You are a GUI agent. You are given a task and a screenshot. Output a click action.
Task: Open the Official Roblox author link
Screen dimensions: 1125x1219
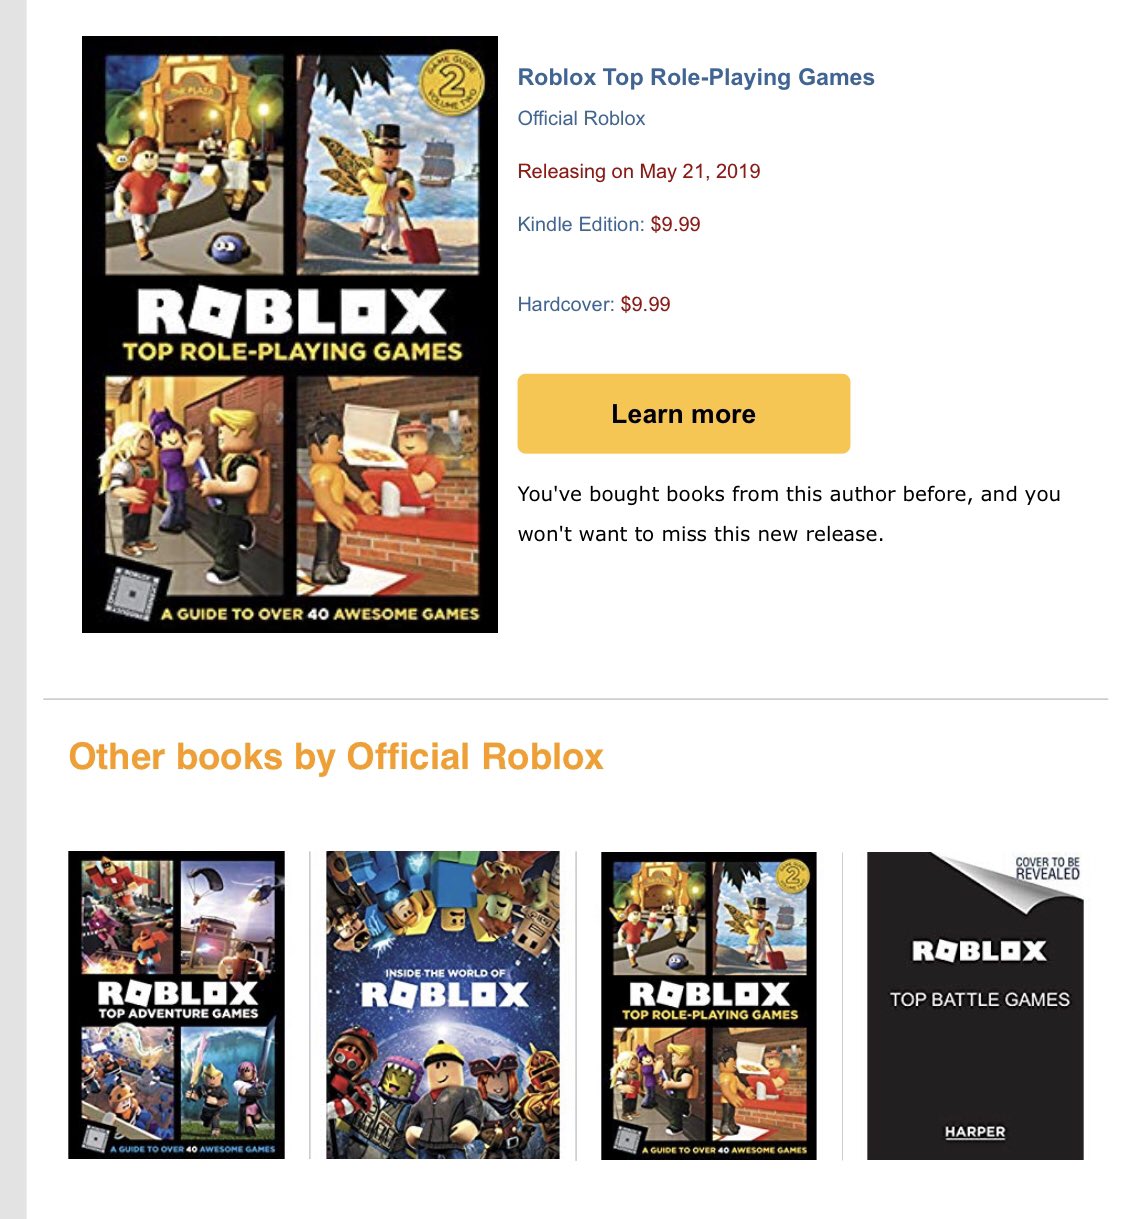tap(581, 118)
